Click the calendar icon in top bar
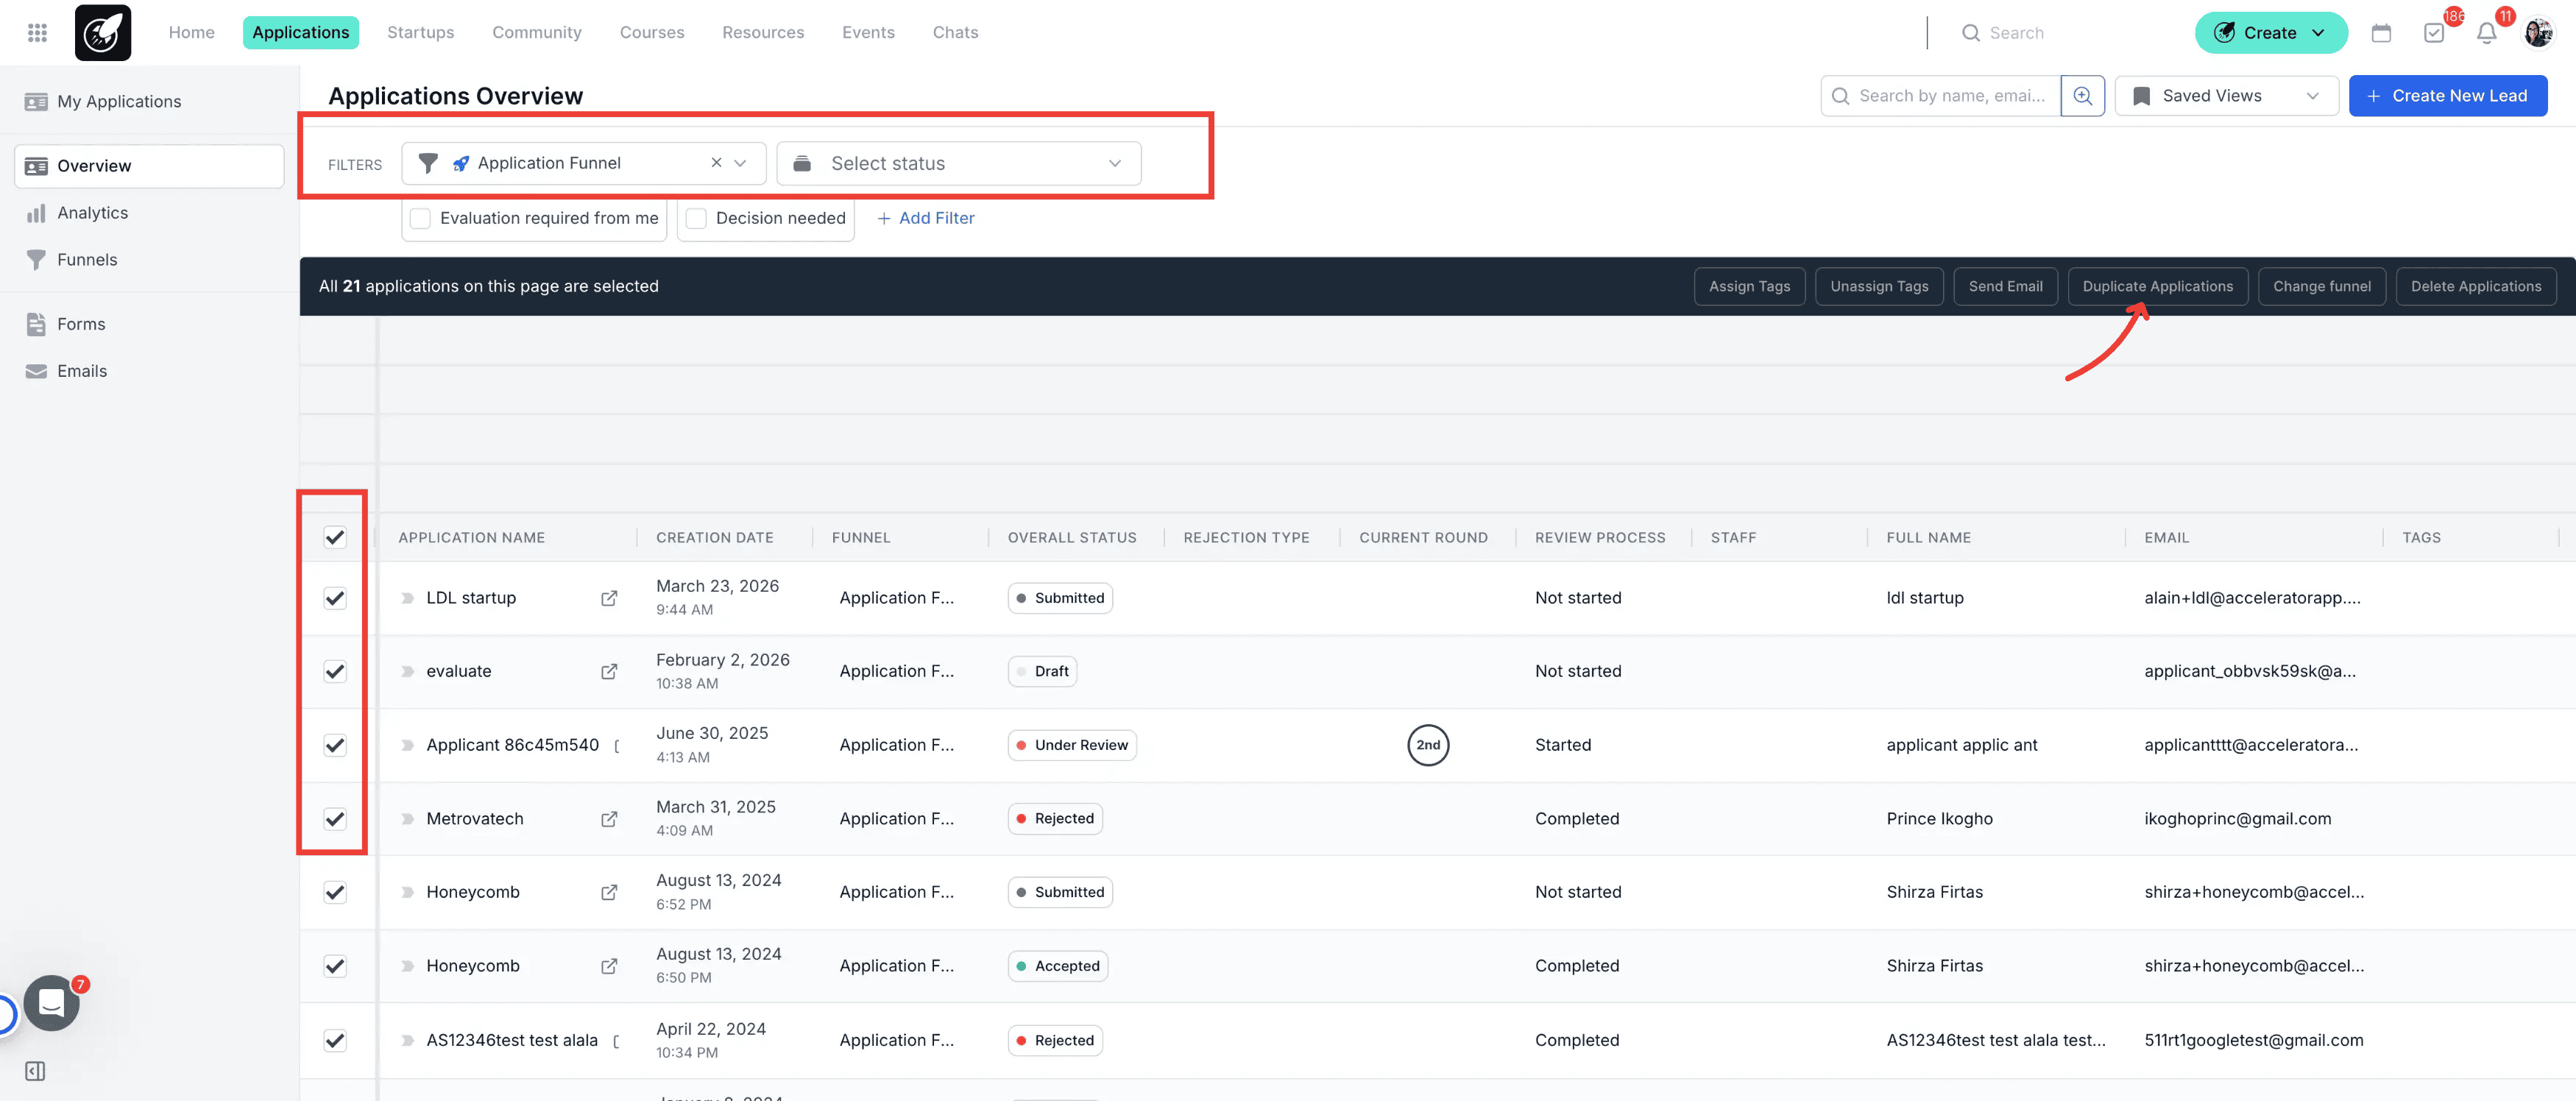The width and height of the screenshot is (2576, 1101). point(2381,33)
